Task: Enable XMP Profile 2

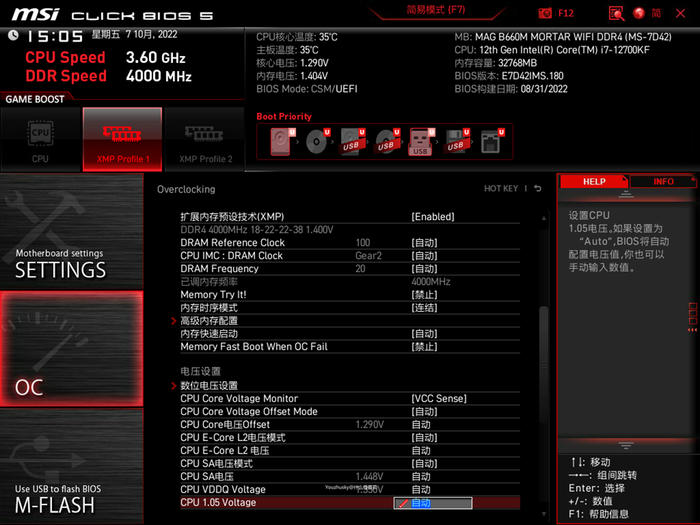Action: point(205,139)
